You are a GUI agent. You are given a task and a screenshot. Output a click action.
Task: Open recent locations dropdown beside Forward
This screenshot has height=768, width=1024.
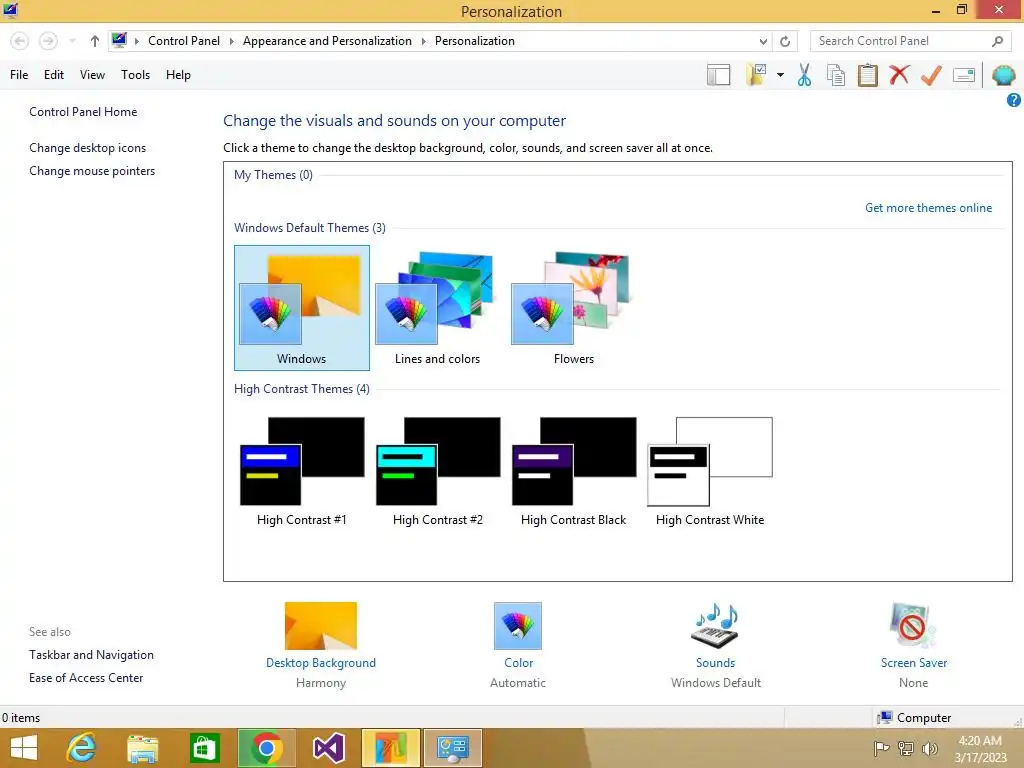72,41
